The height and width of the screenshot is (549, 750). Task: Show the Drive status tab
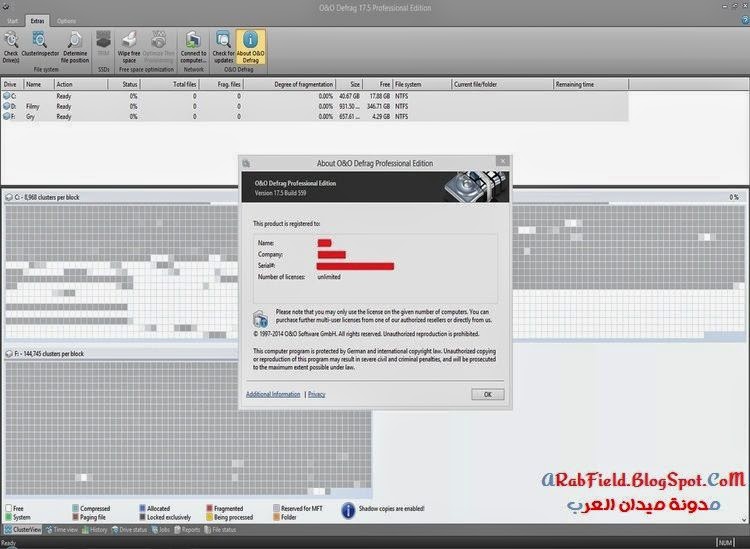(129, 530)
